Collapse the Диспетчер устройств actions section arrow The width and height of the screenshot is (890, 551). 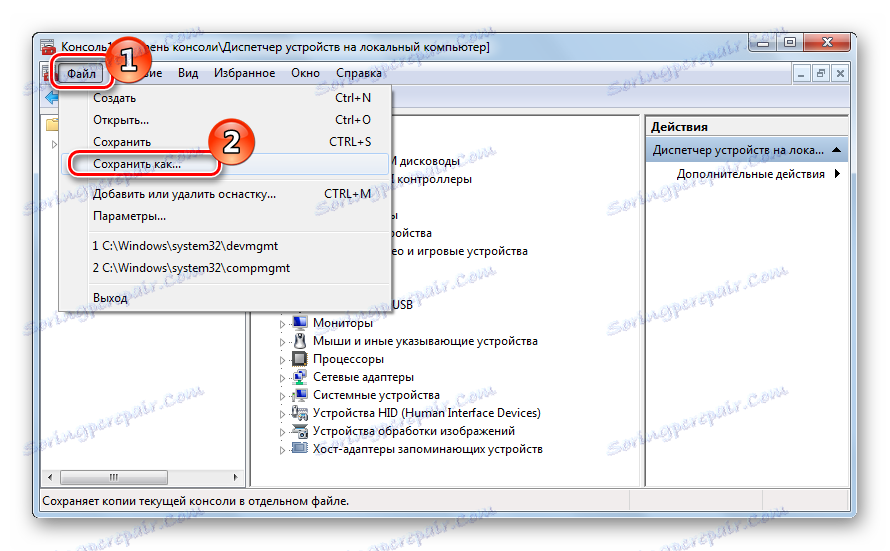point(836,150)
